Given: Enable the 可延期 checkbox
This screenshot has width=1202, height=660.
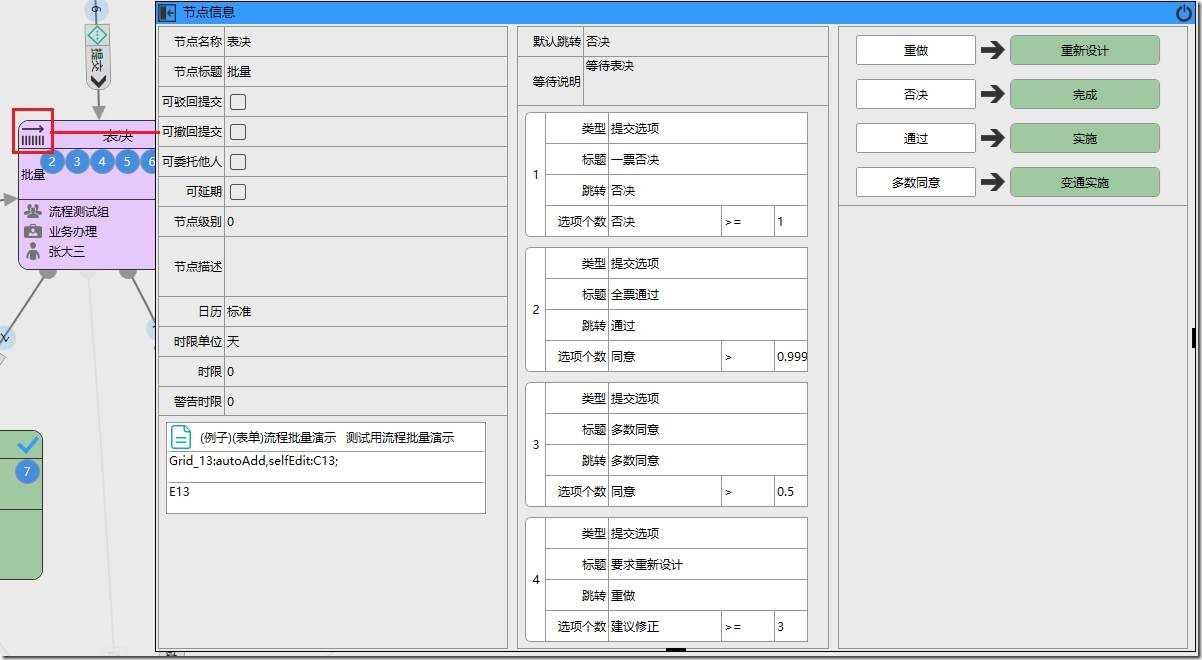Looking at the screenshot, I should click(238, 192).
